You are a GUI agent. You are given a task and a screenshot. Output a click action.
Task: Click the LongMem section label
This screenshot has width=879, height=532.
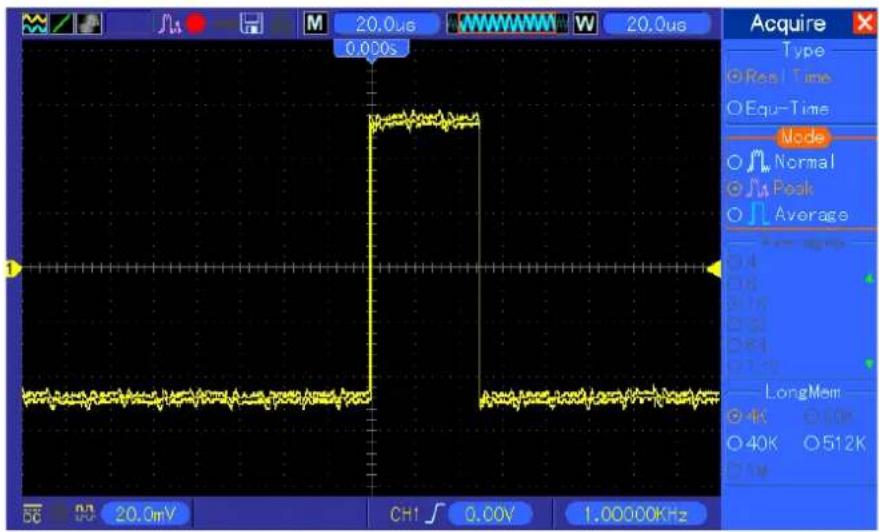pyautogui.click(x=802, y=392)
